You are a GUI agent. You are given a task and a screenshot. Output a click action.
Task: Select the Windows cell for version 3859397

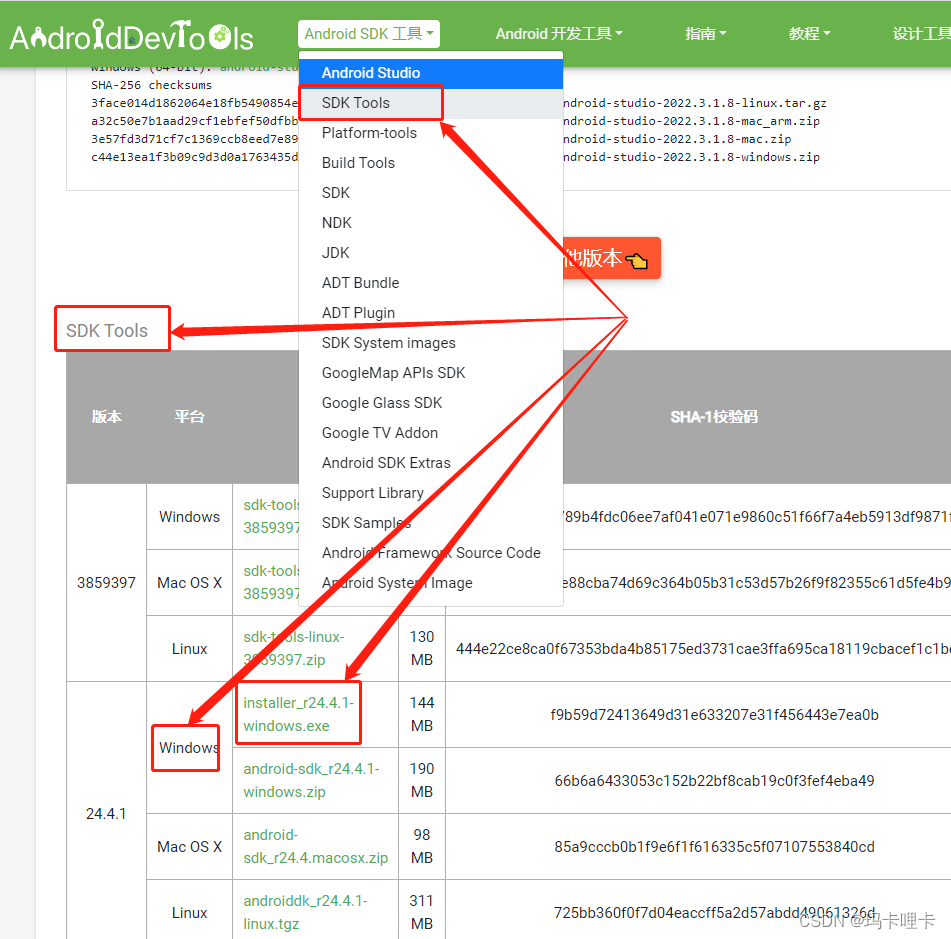coord(189,517)
